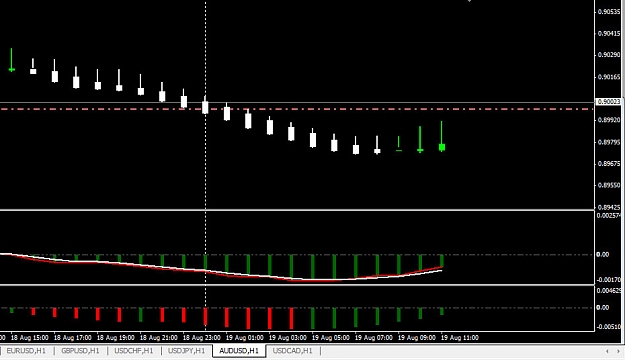Click the 18 Aug 17:00 time label

73,338
